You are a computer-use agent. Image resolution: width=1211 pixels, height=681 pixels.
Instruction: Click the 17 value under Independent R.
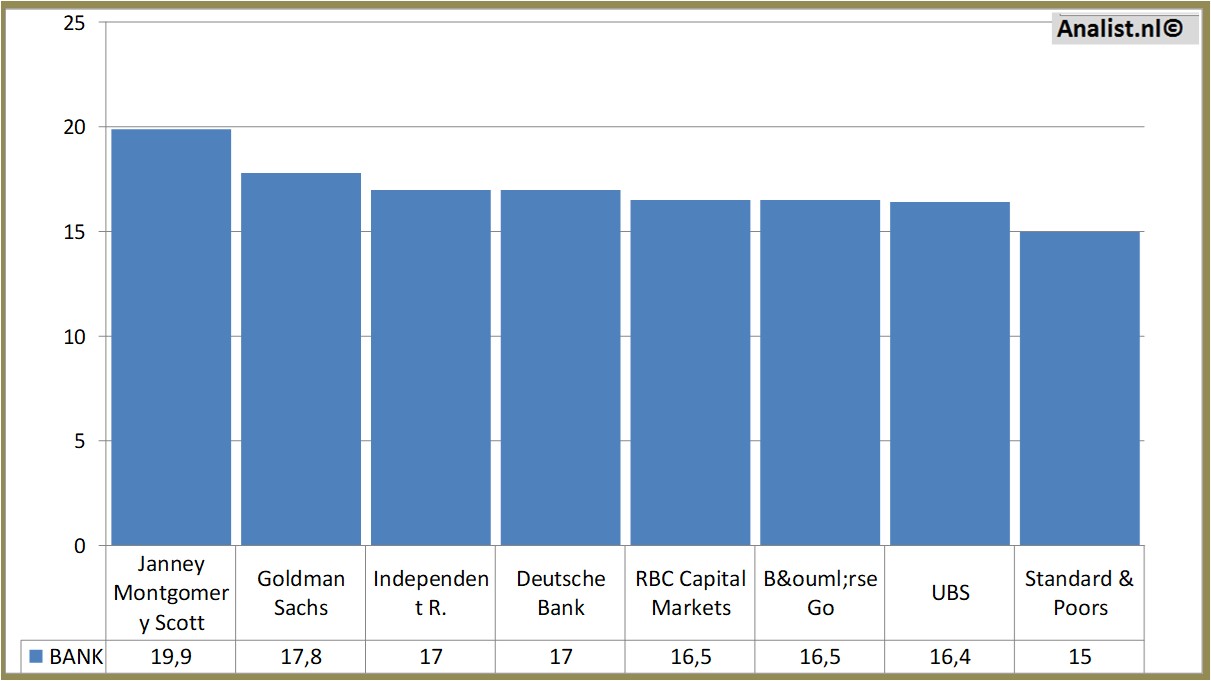tap(431, 657)
